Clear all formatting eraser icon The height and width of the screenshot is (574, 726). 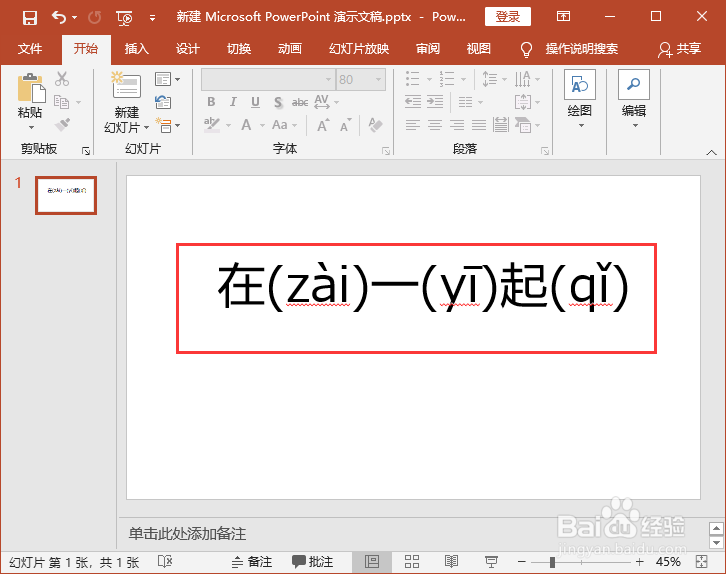click(x=375, y=125)
